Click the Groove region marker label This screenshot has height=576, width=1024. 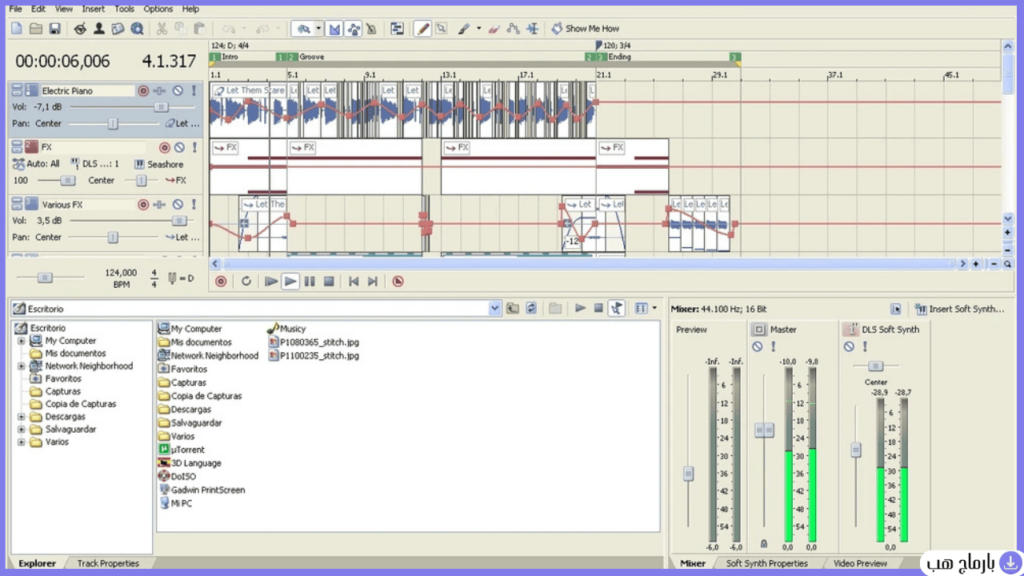coord(312,57)
